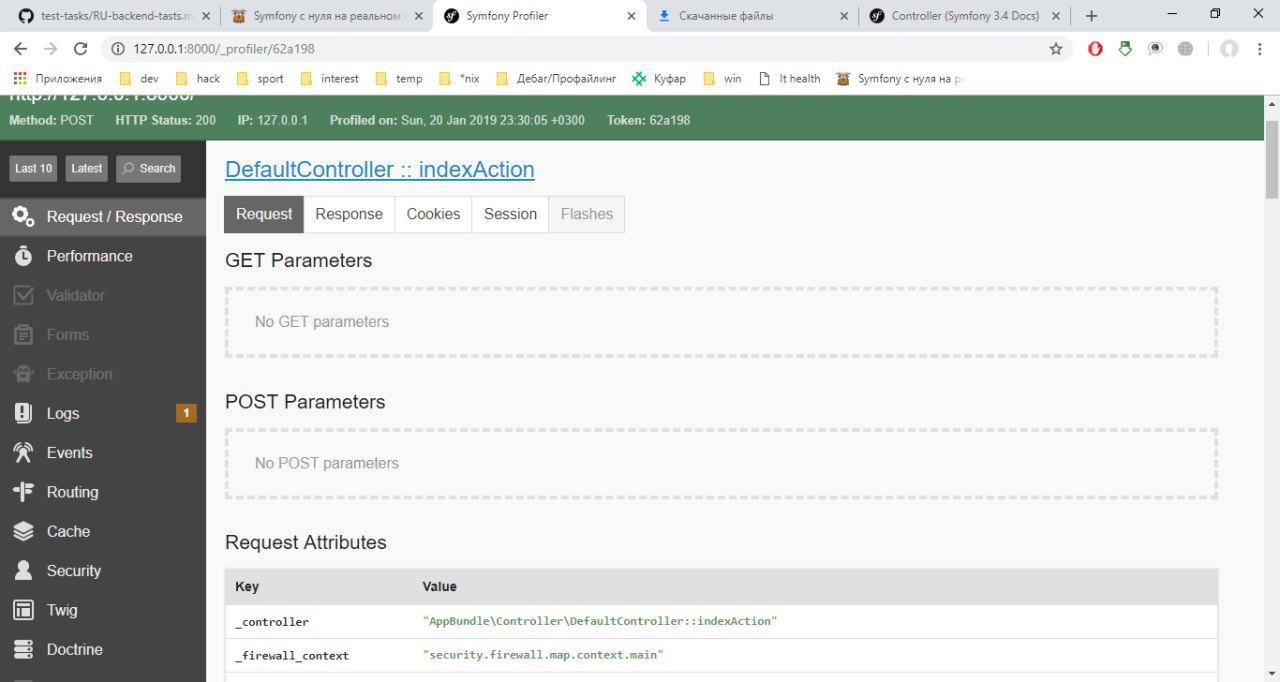Go back with the browser back arrow
This screenshot has width=1280, height=682.
20,48
